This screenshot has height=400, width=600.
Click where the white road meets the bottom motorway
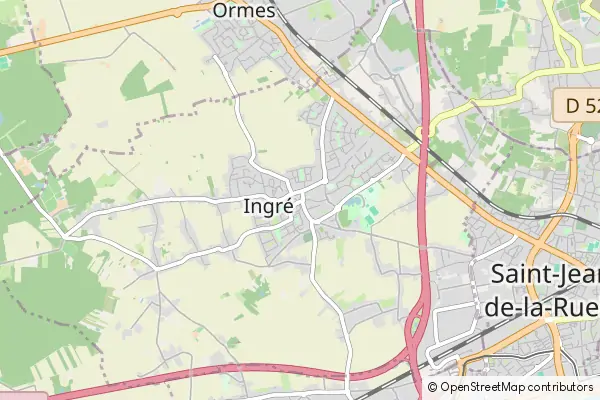pos(348,376)
